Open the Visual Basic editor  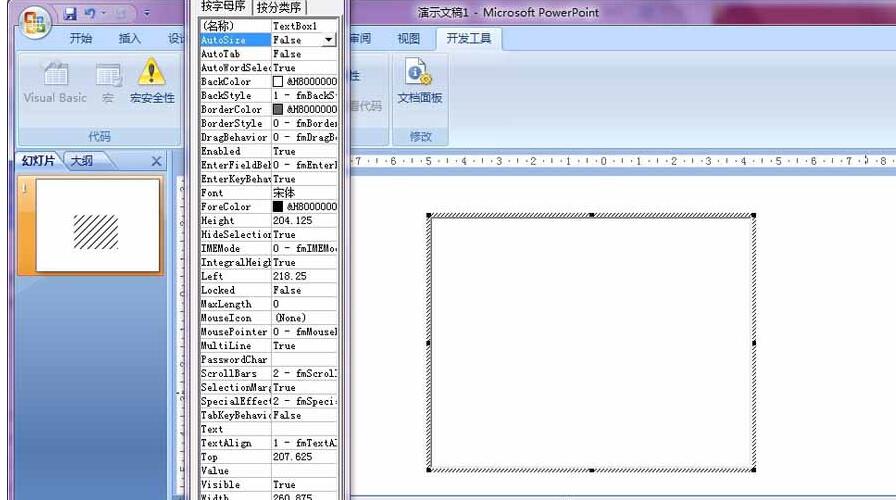pyautogui.click(x=55, y=82)
